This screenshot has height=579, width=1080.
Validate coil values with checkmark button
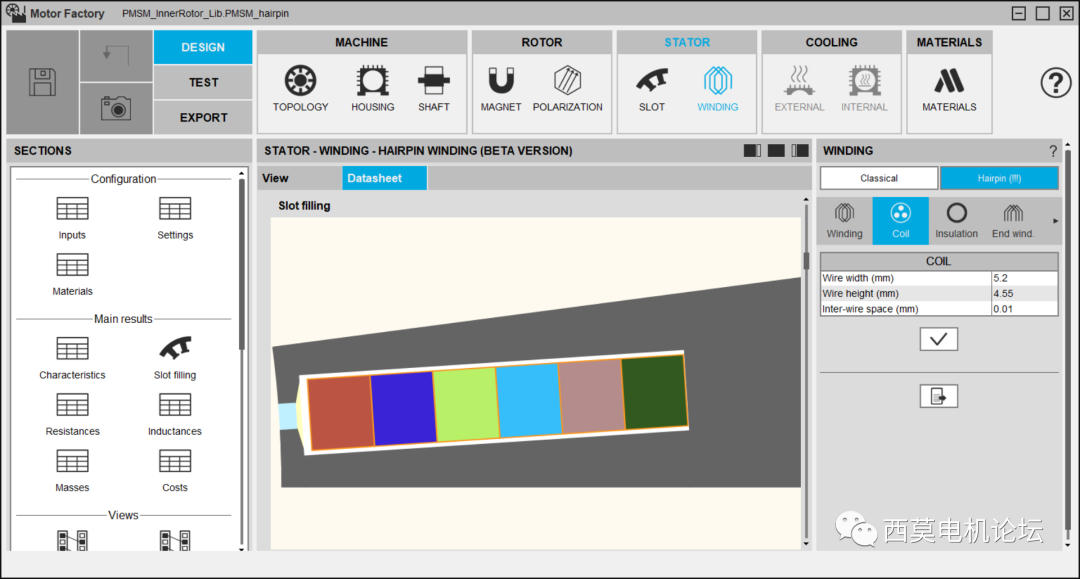[x=938, y=339]
